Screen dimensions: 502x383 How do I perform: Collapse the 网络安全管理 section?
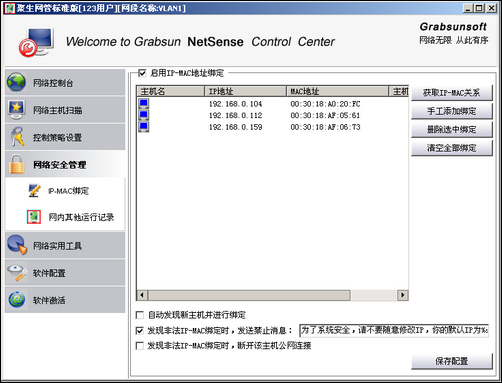(x=65, y=164)
